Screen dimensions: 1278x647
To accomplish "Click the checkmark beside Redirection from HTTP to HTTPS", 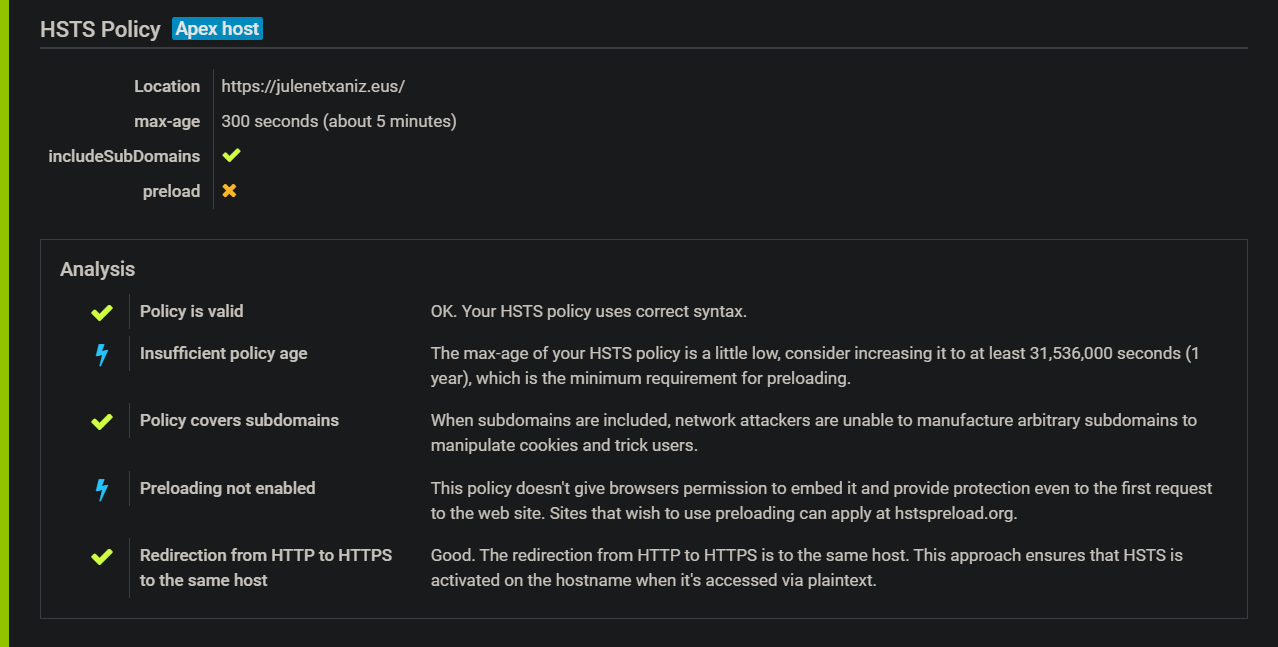I will [100, 555].
